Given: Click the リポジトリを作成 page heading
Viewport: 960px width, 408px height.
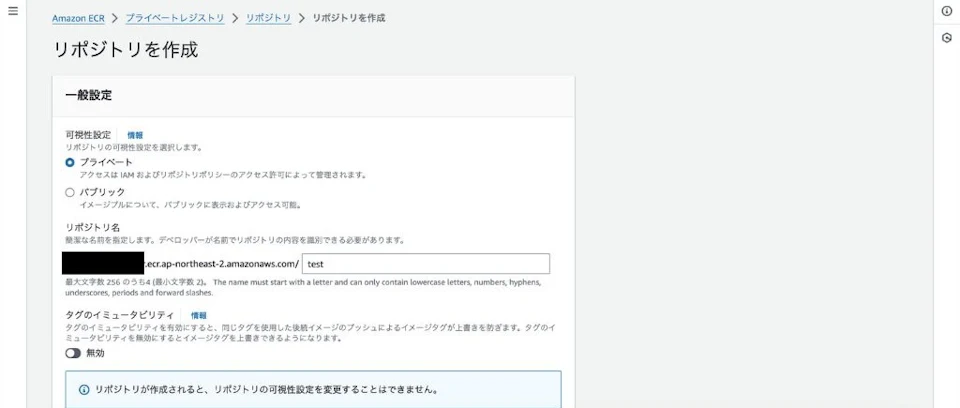Looking at the screenshot, I should click(x=126, y=50).
